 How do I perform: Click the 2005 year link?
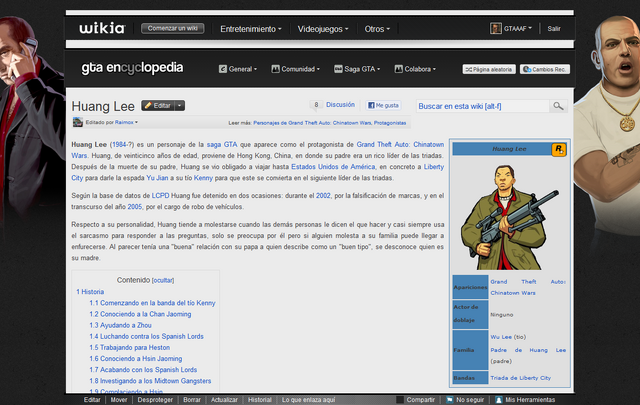(134, 207)
